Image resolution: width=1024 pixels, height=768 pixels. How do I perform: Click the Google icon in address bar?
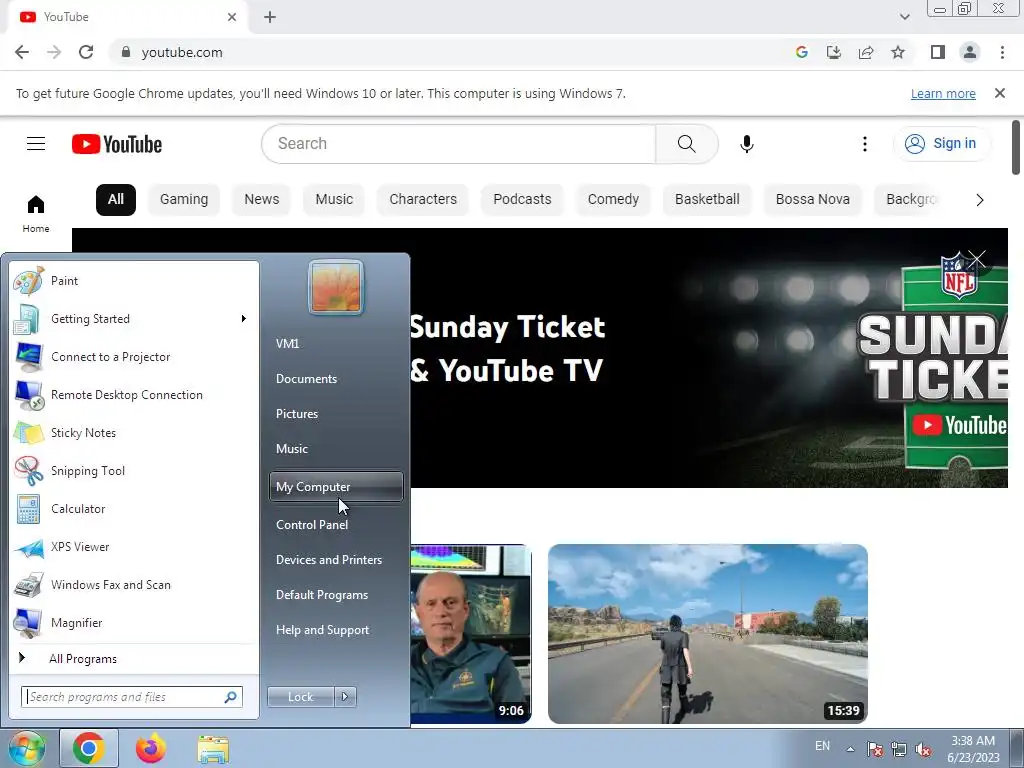pyautogui.click(x=802, y=52)
